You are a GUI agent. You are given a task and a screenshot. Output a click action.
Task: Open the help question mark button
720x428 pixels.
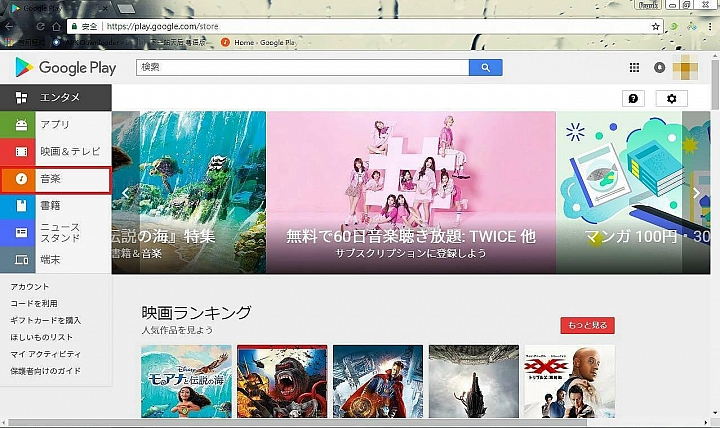tap(633, 98)
